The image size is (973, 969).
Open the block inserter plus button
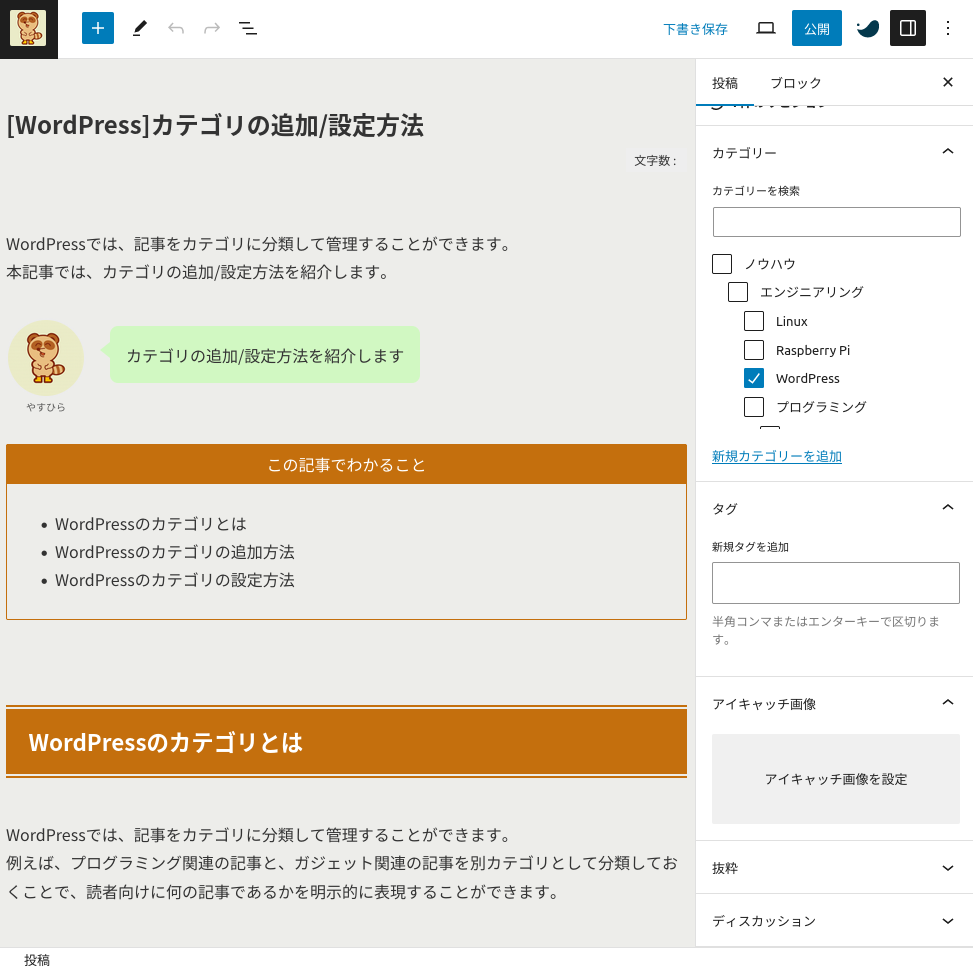pyautogui.click(x=98, y=29)
